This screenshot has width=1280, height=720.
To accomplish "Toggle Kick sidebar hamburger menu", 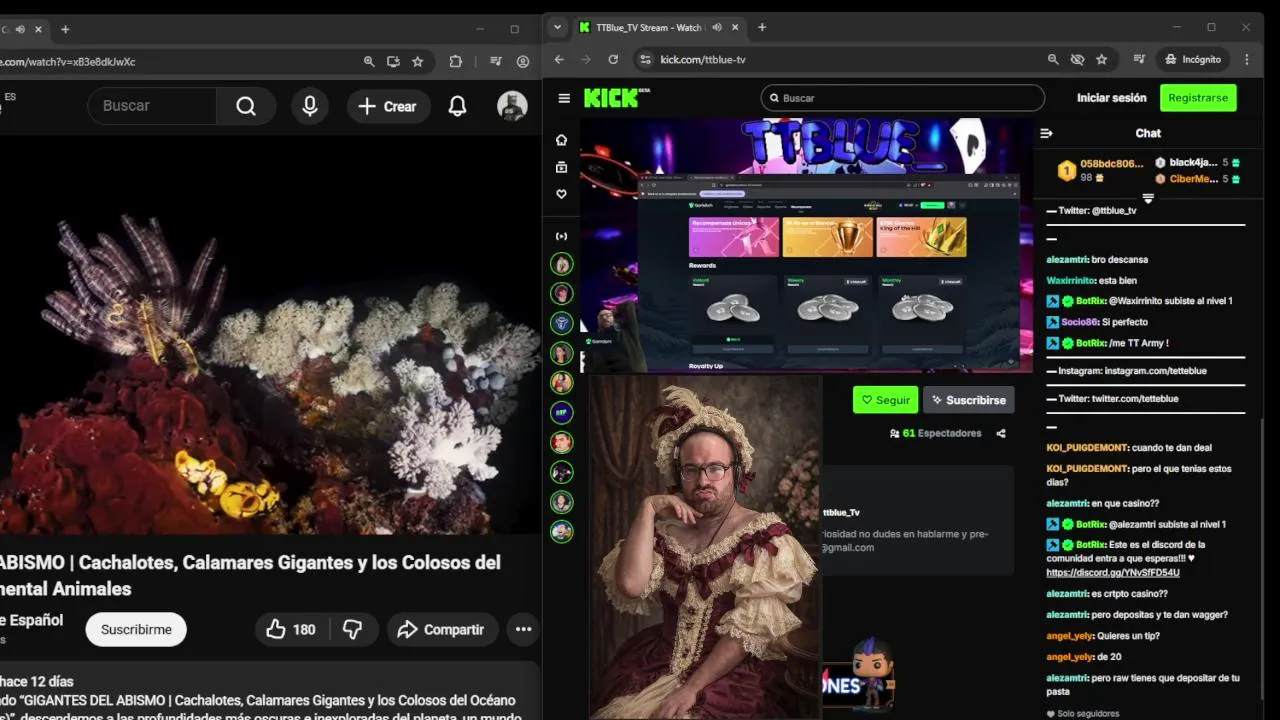I will (564, 98).
